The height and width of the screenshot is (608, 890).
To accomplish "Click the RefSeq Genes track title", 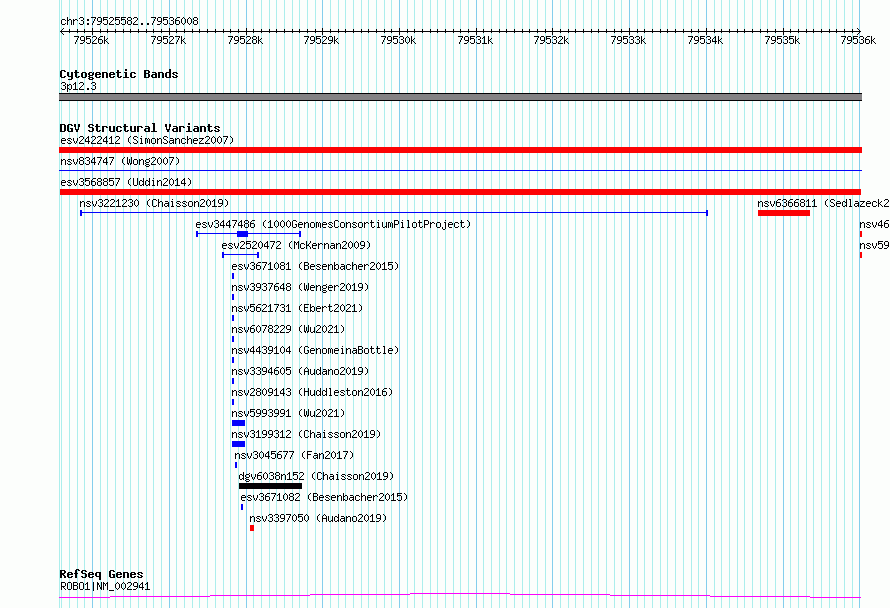I will click(x=101, y=574).
